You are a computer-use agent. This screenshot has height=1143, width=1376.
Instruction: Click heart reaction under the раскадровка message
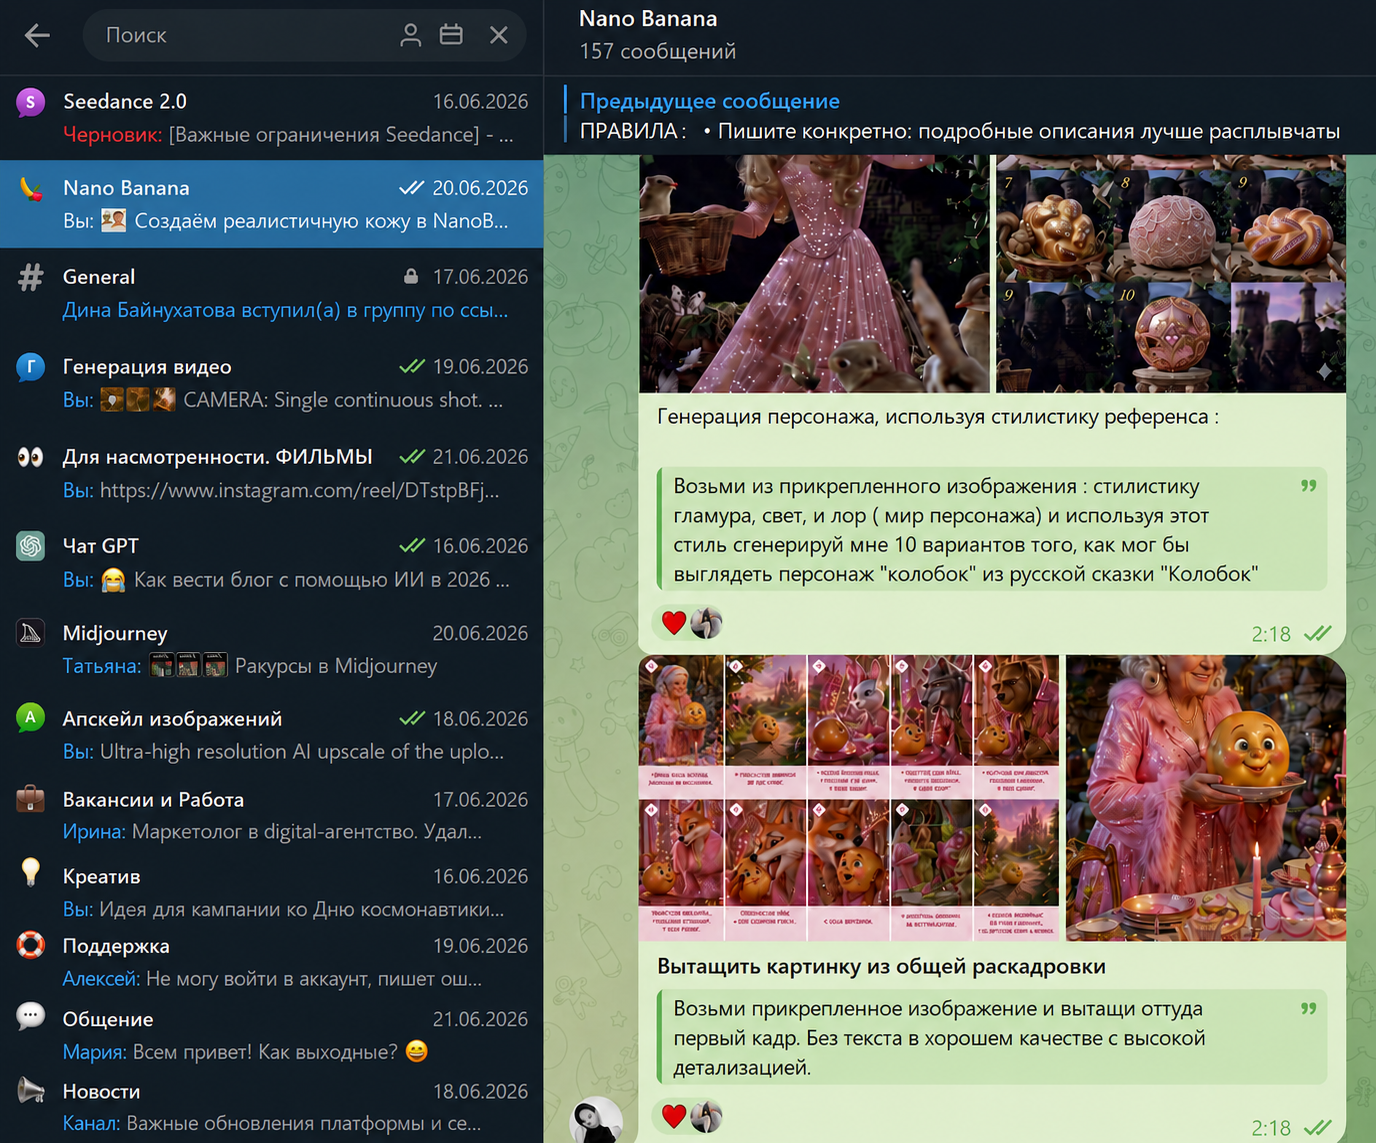tap(674, 1116)
